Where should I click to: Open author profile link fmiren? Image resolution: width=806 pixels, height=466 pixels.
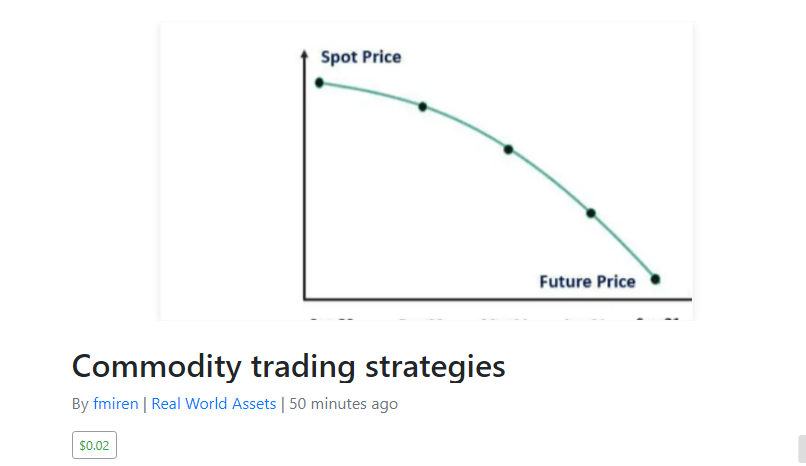[x=116, y=404]
